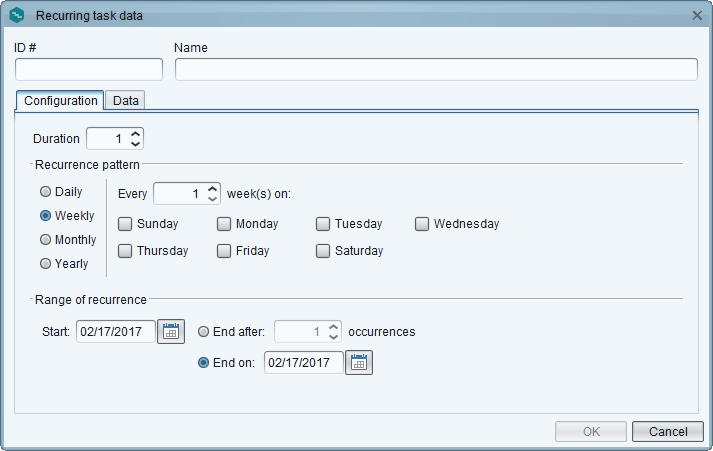
Task: Click the Cancel button
Action: click(668, 431)
